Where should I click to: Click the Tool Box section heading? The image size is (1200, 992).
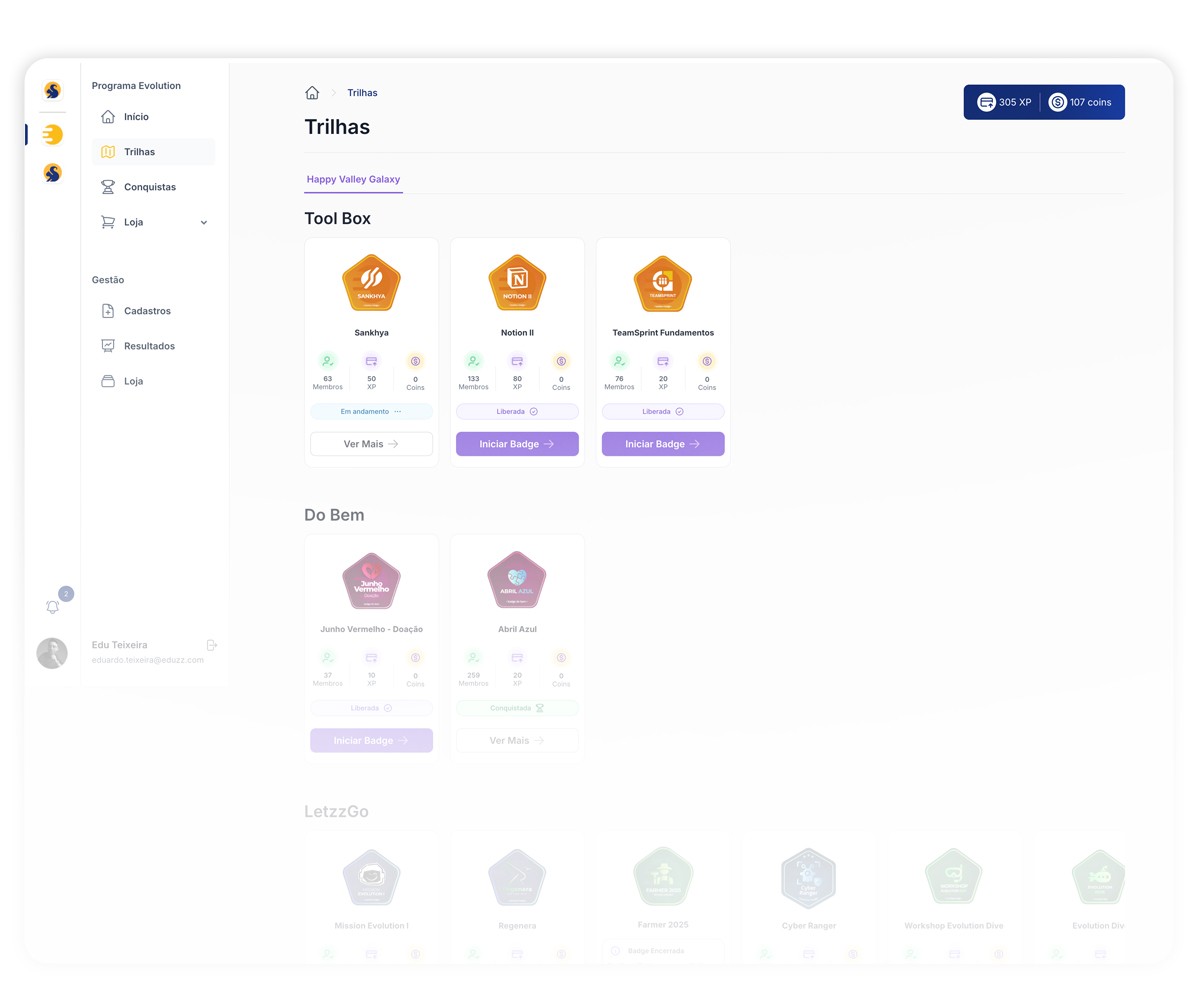click(x=337, y=219)
